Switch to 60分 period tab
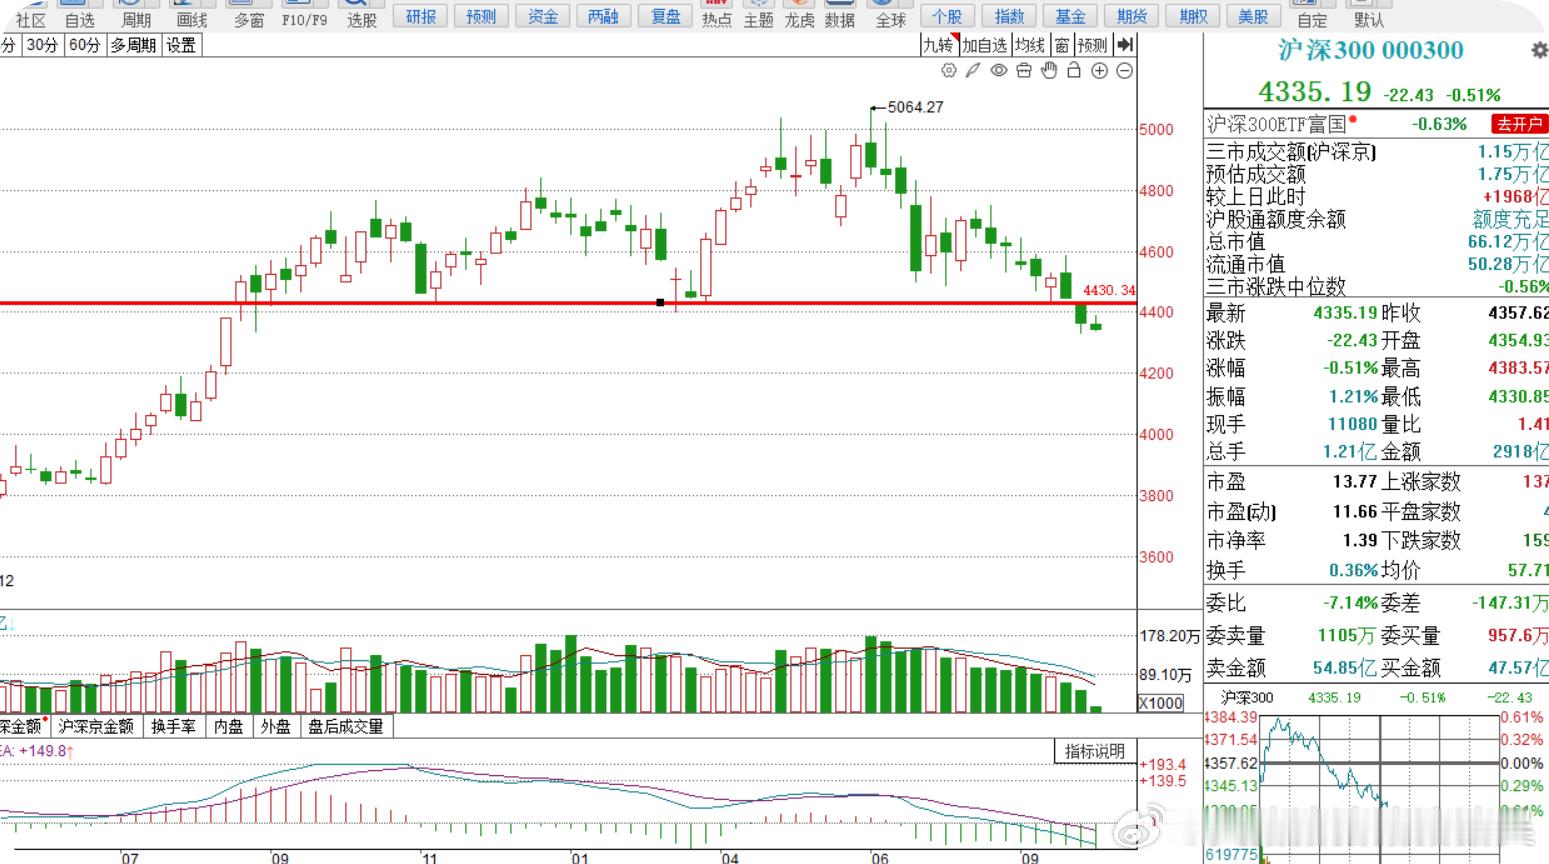Screen dimensions: 1549x864 point(84,45)
